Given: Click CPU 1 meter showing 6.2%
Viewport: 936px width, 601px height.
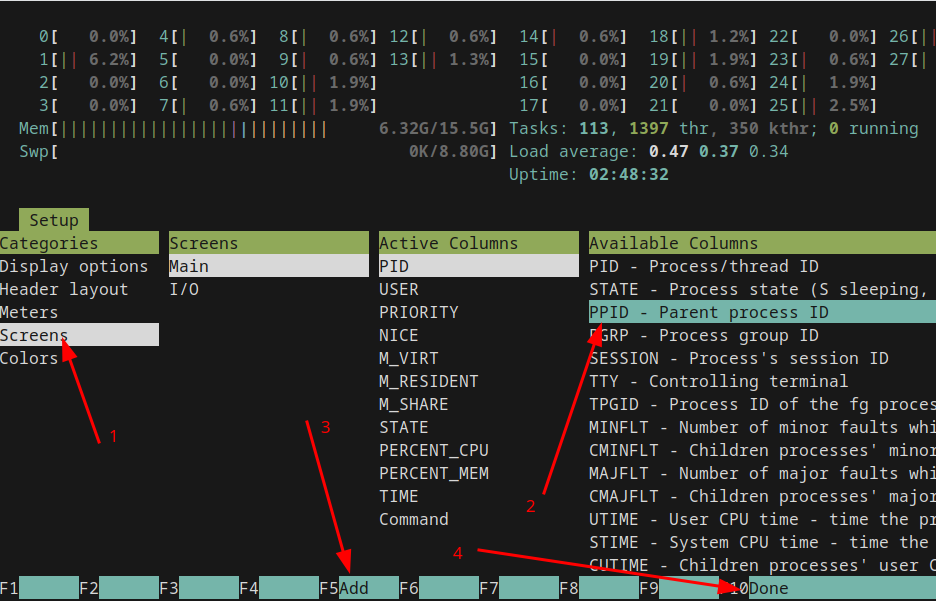Looking at the screenshot, I should pyautogui.click(x=88, y=60).
